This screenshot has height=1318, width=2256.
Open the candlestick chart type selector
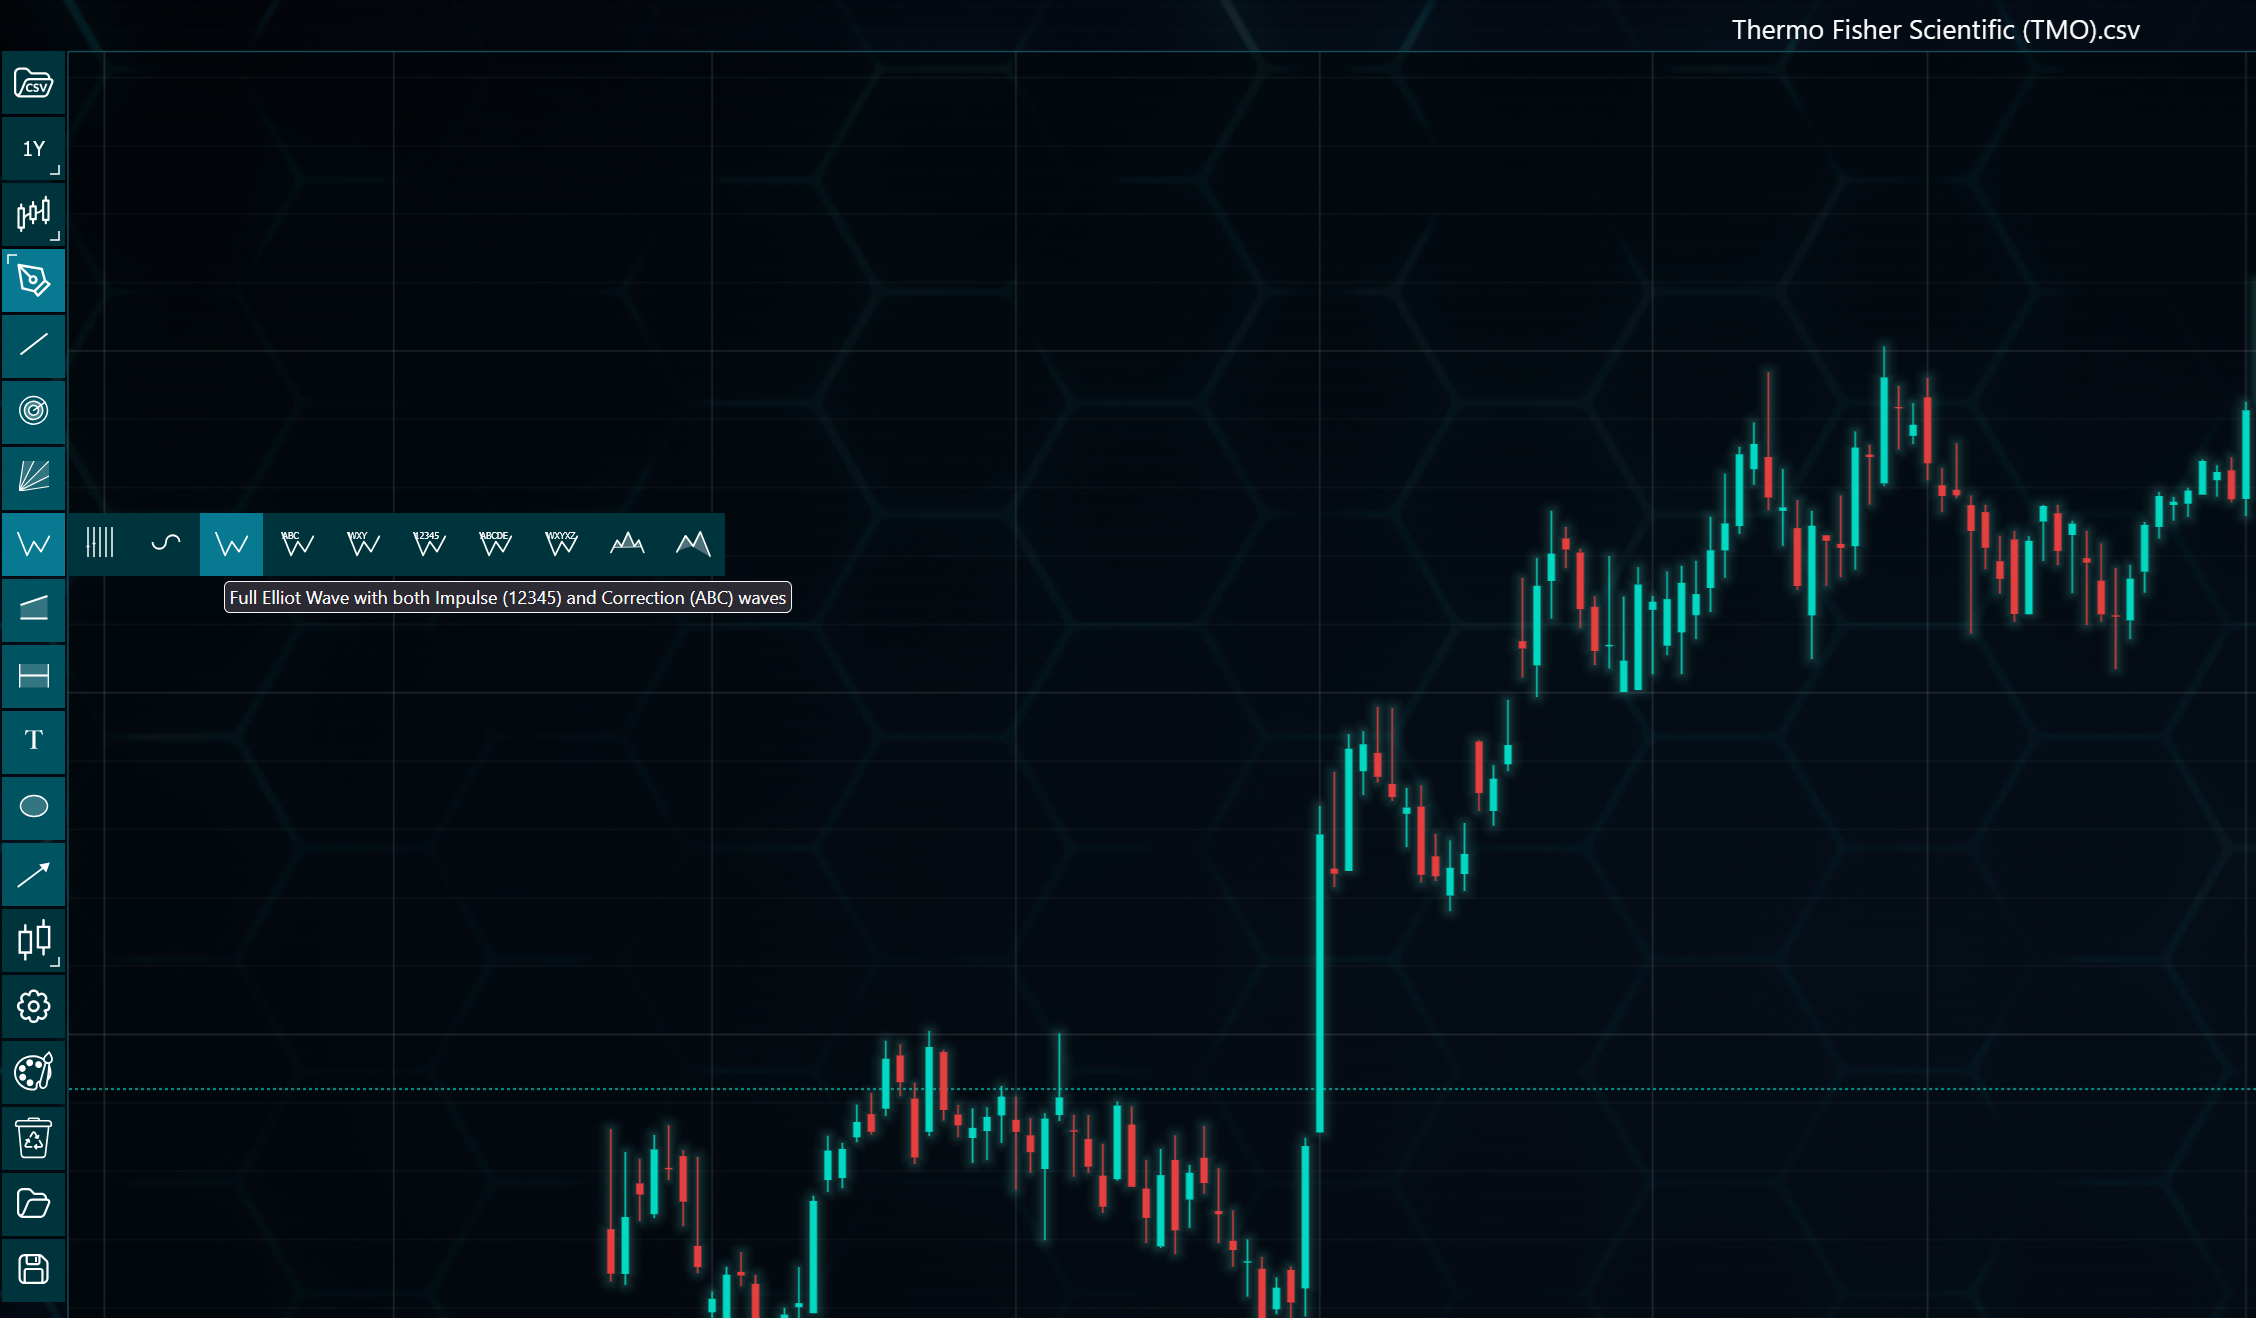[x=33, y=215]
